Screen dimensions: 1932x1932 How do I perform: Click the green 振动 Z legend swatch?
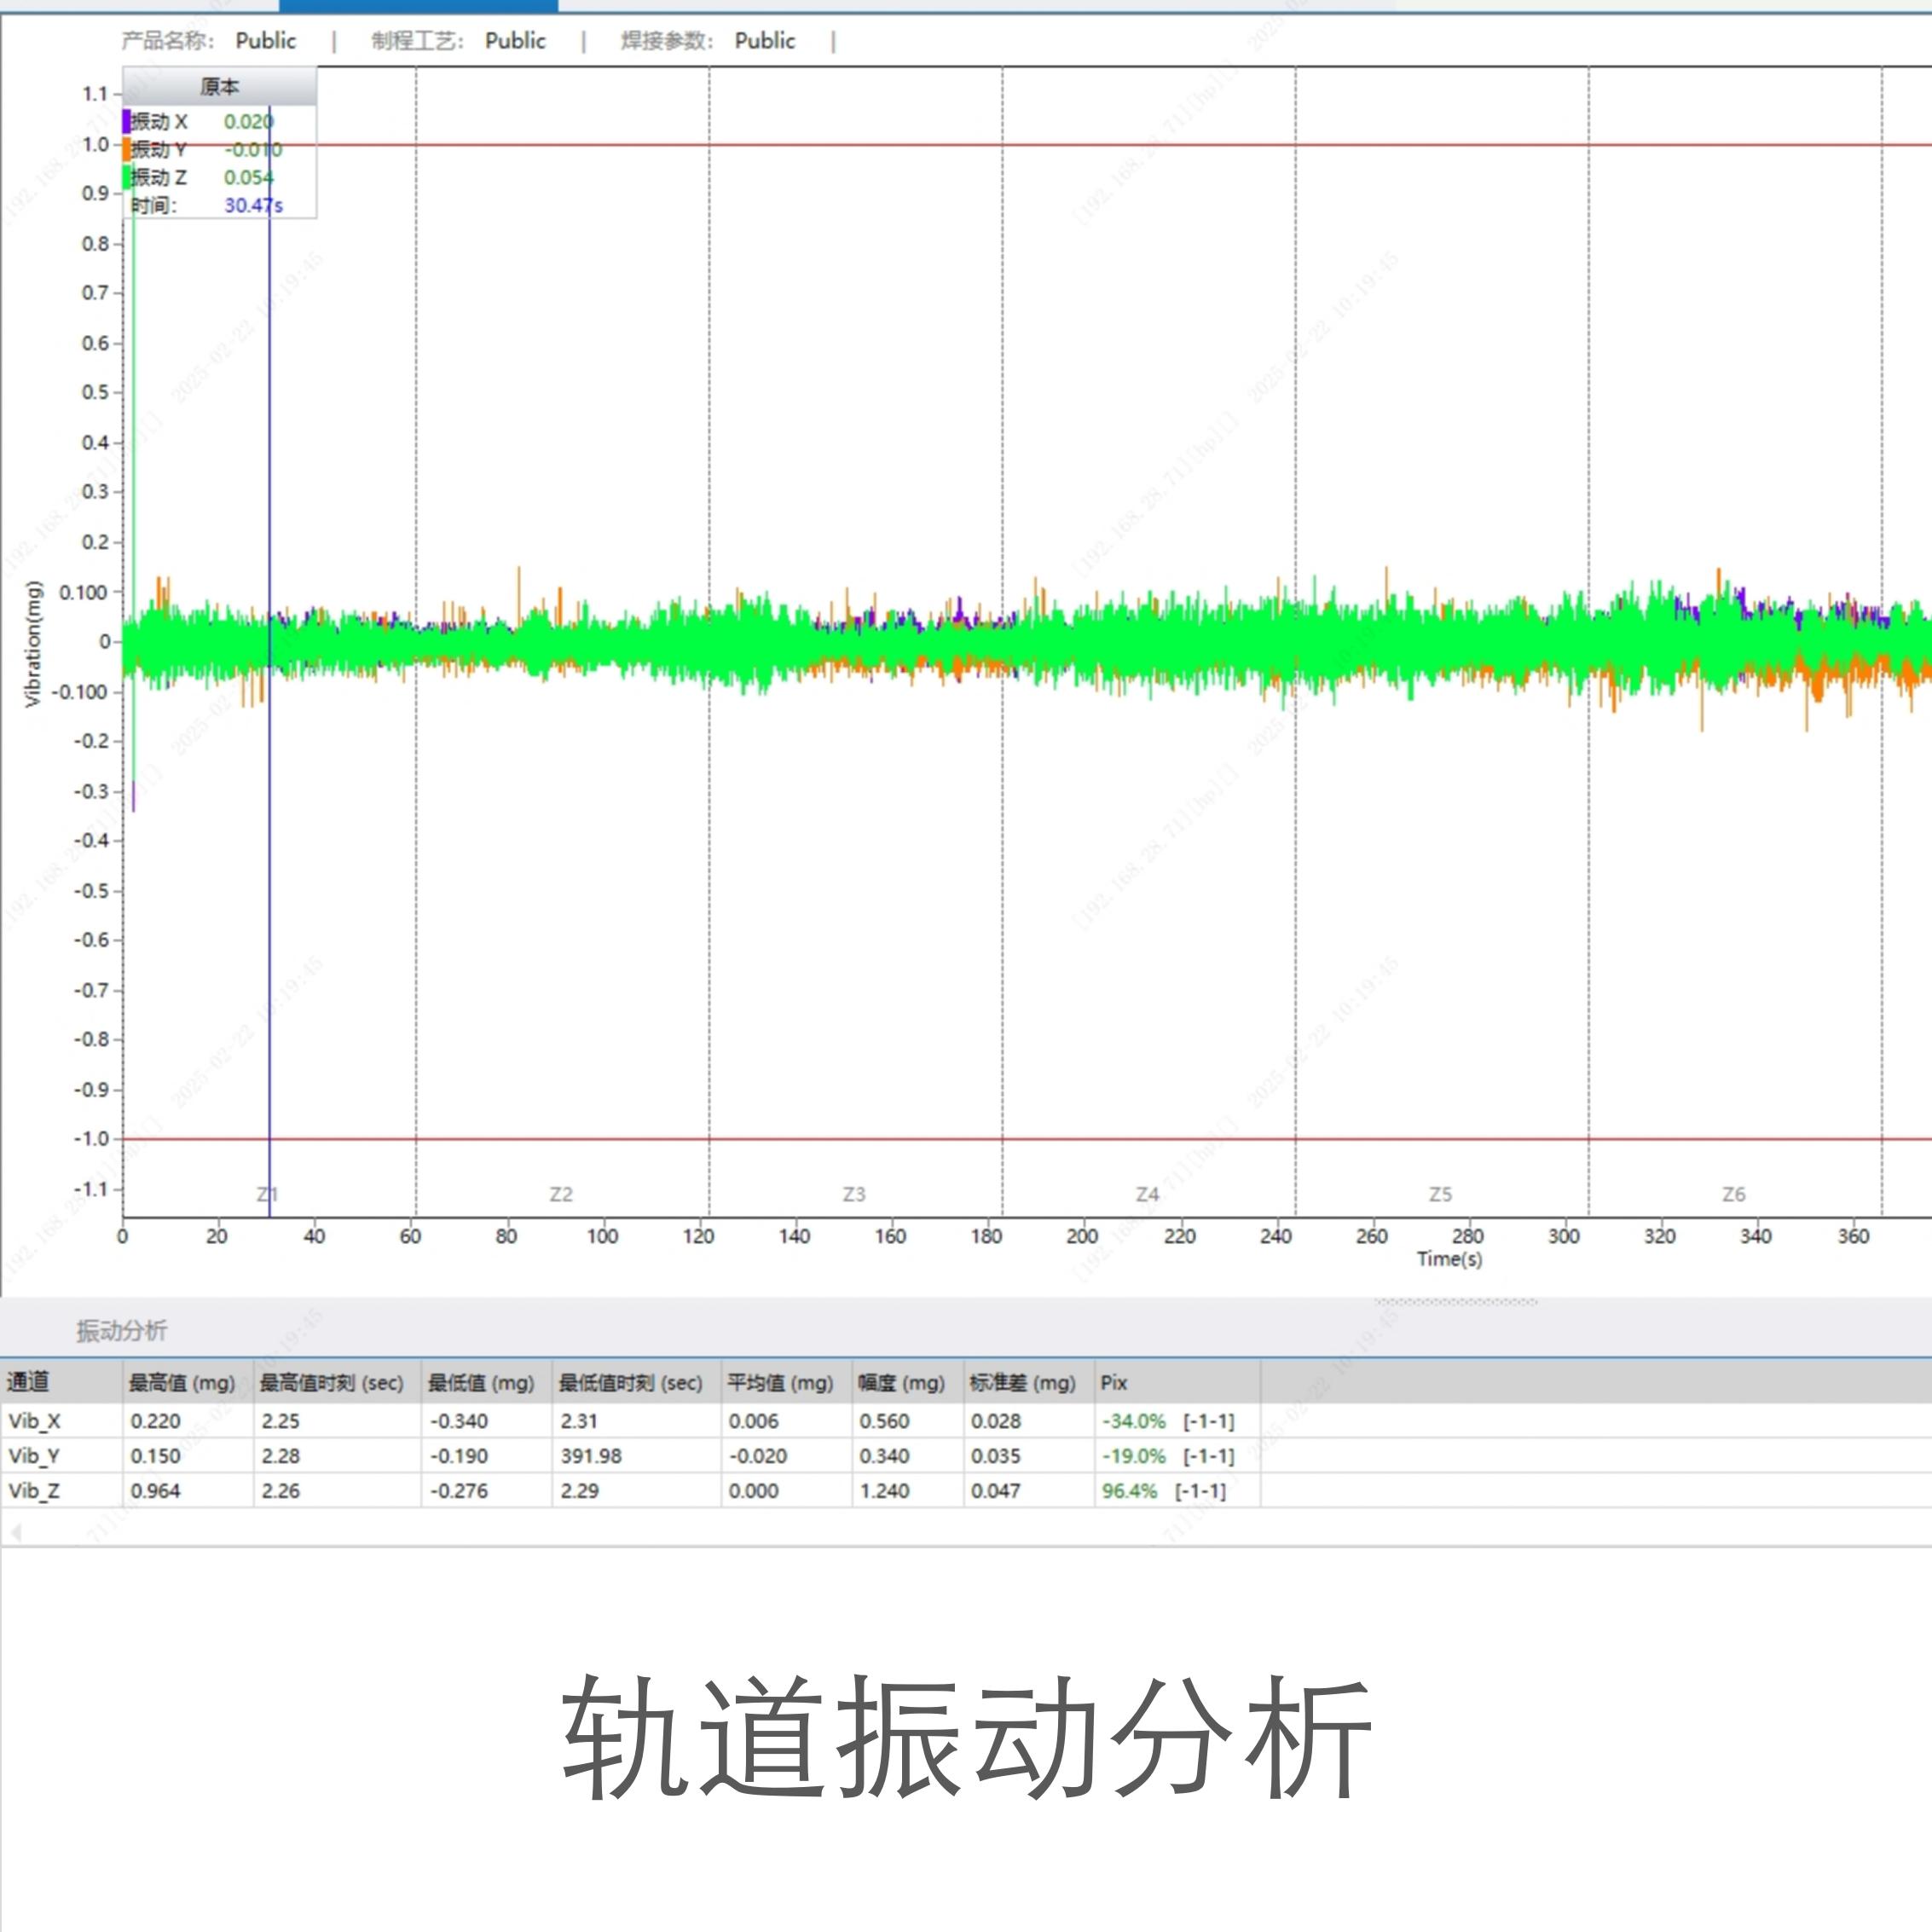coord(127,177)
